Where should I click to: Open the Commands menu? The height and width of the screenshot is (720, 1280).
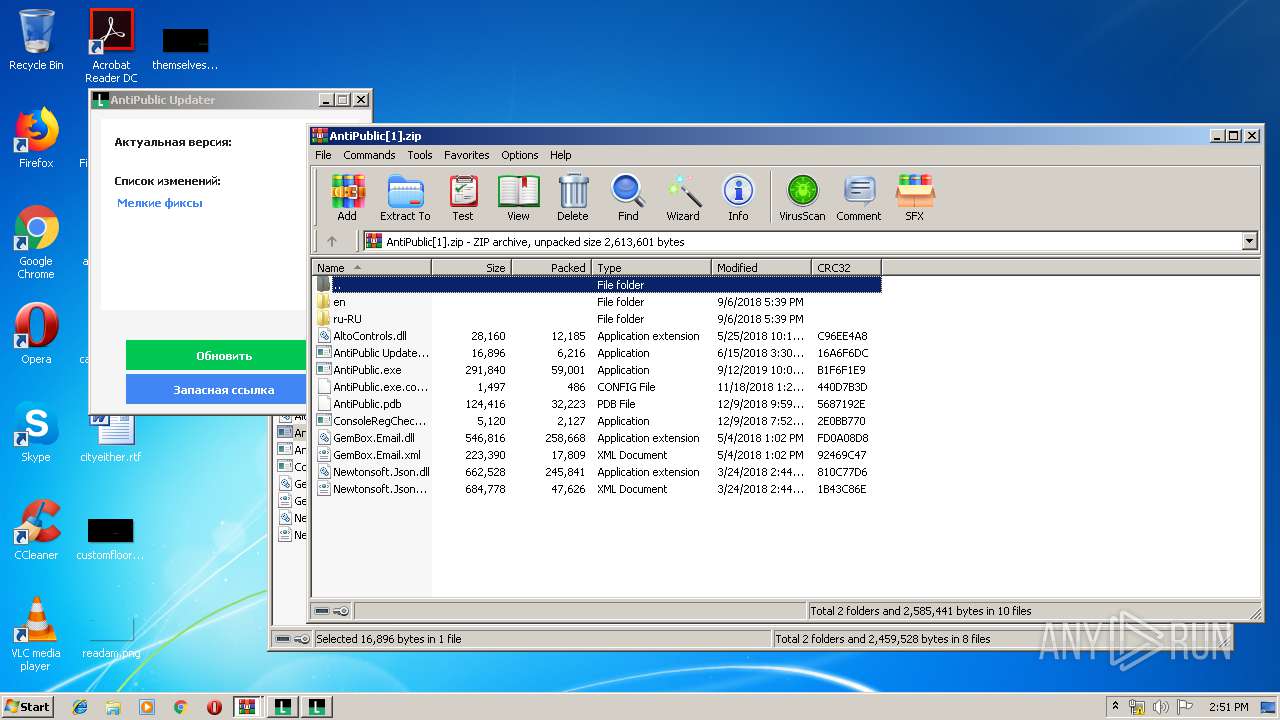tap(369, 155)
